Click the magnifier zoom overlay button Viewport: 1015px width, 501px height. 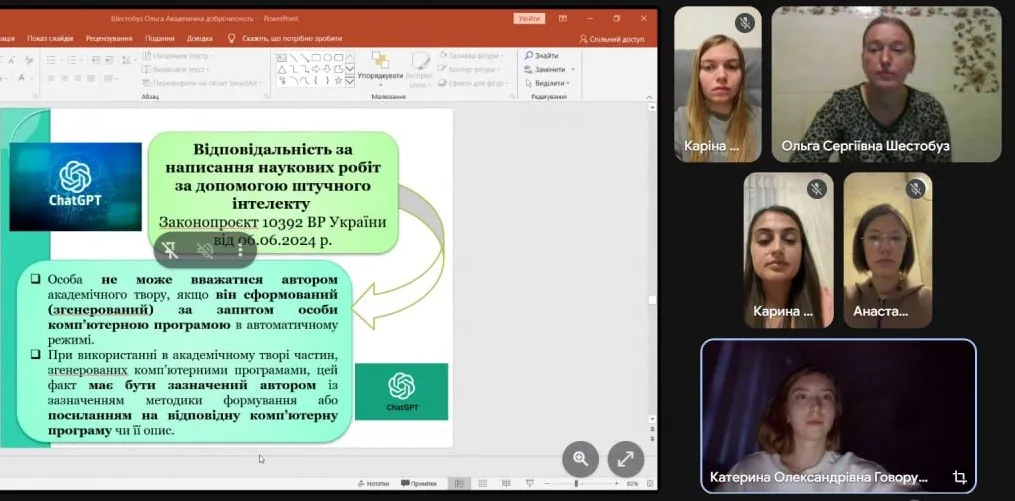pyautogui.click(x=581, y=459)
